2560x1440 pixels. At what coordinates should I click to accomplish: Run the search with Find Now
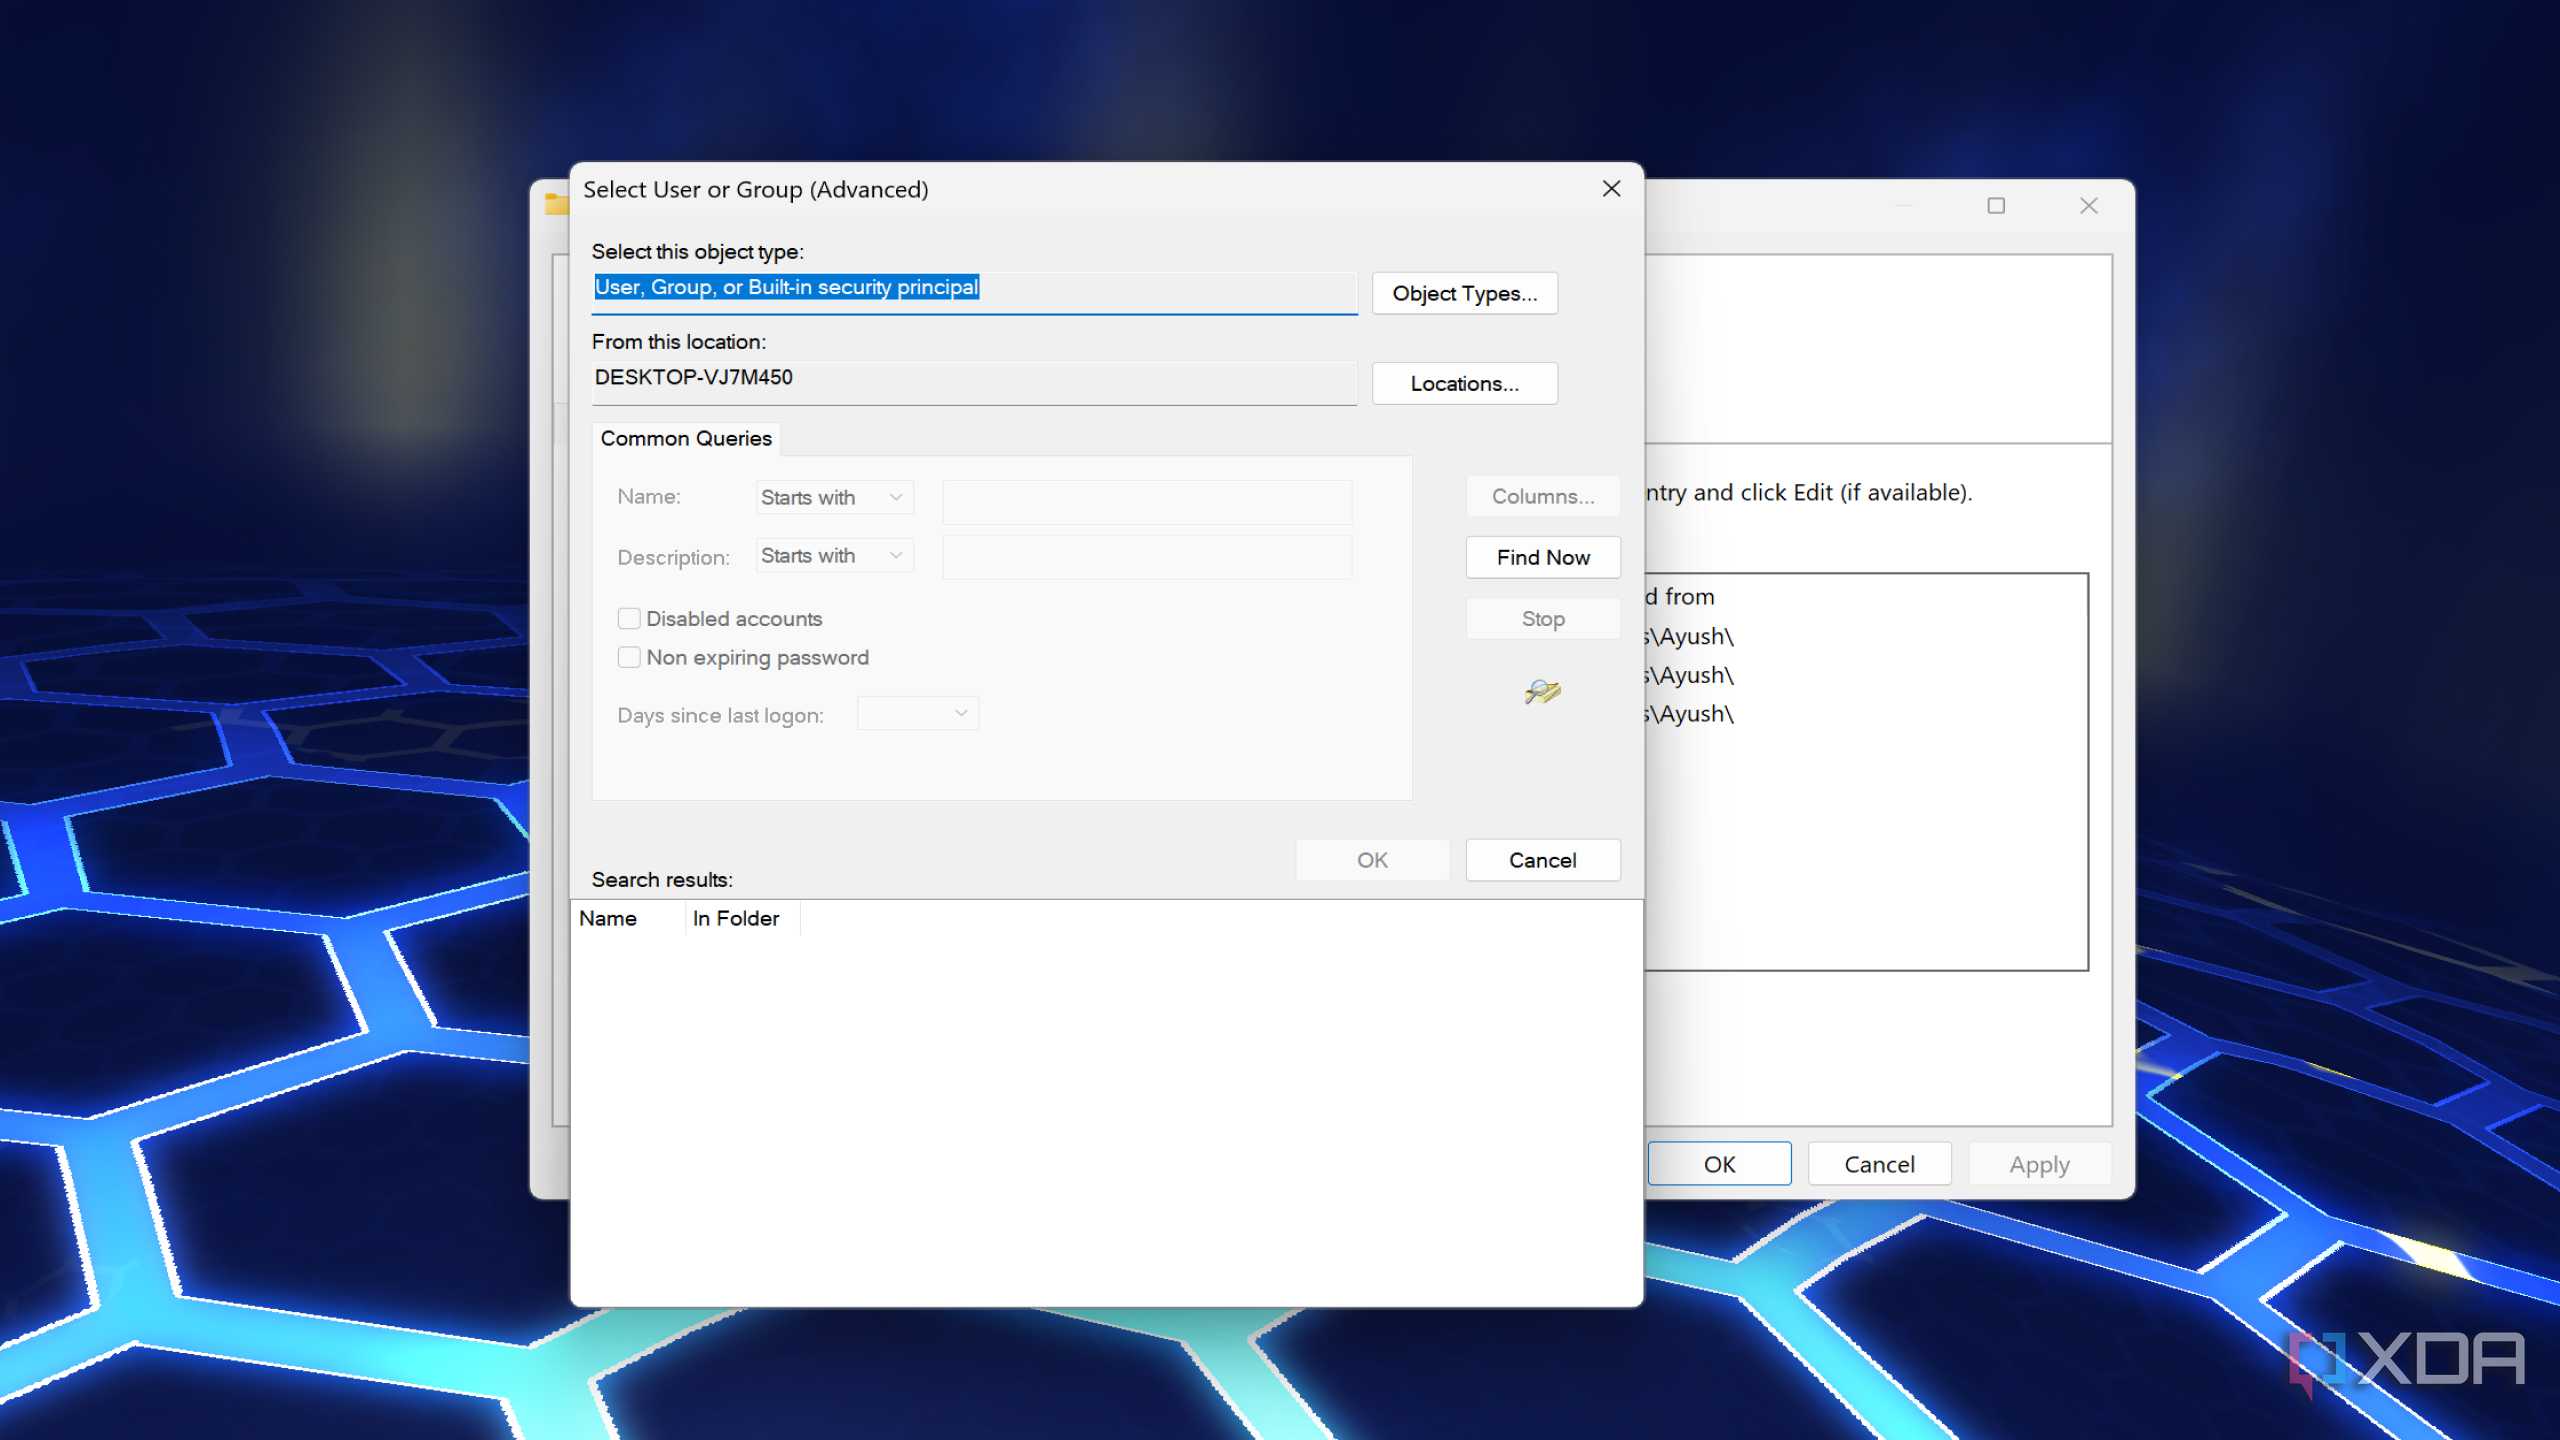(x=1542, y=557)
